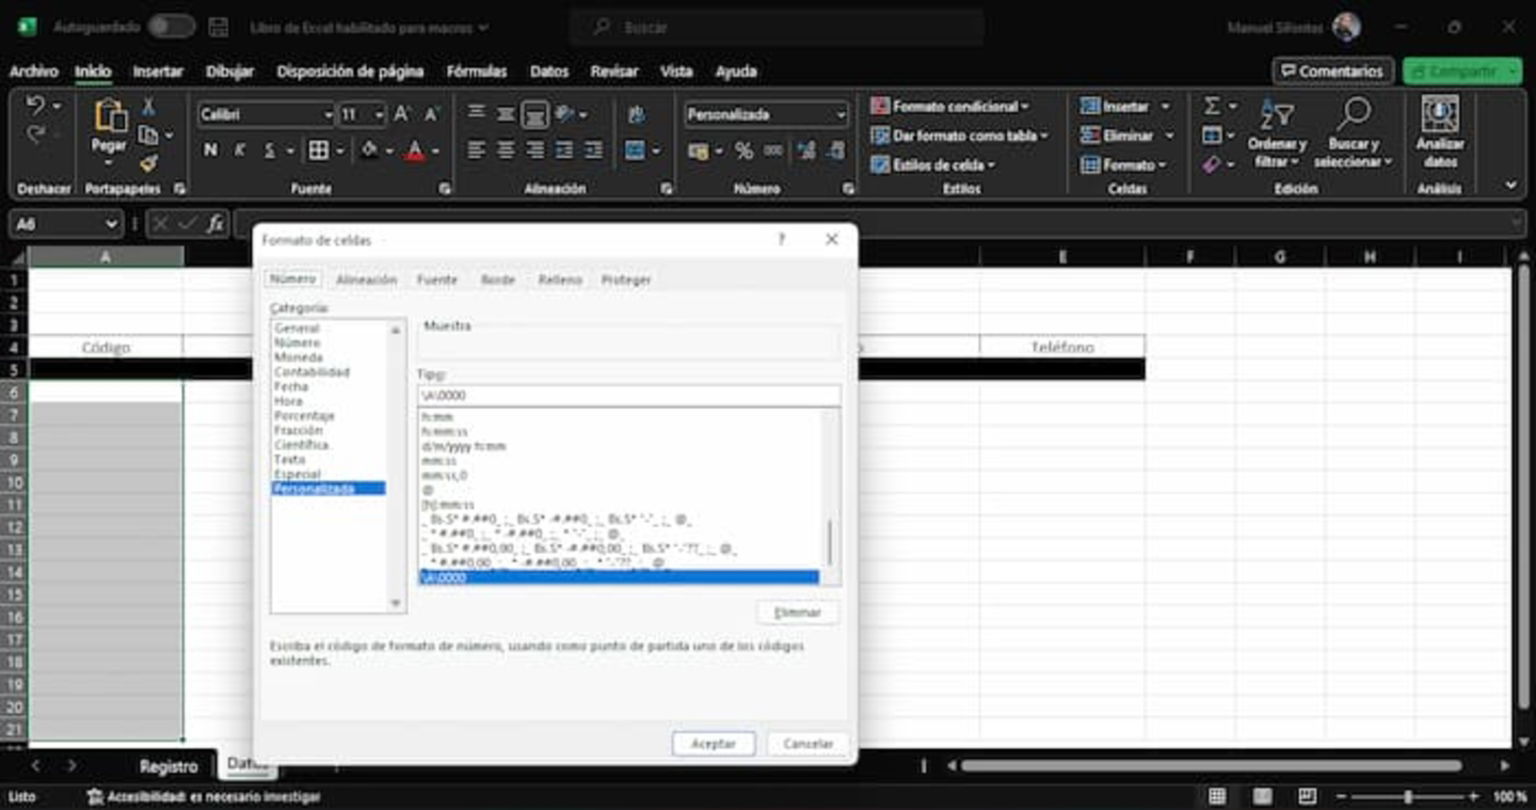
Task: Click the Redo arrow icon
Action: tap(35, 136)
